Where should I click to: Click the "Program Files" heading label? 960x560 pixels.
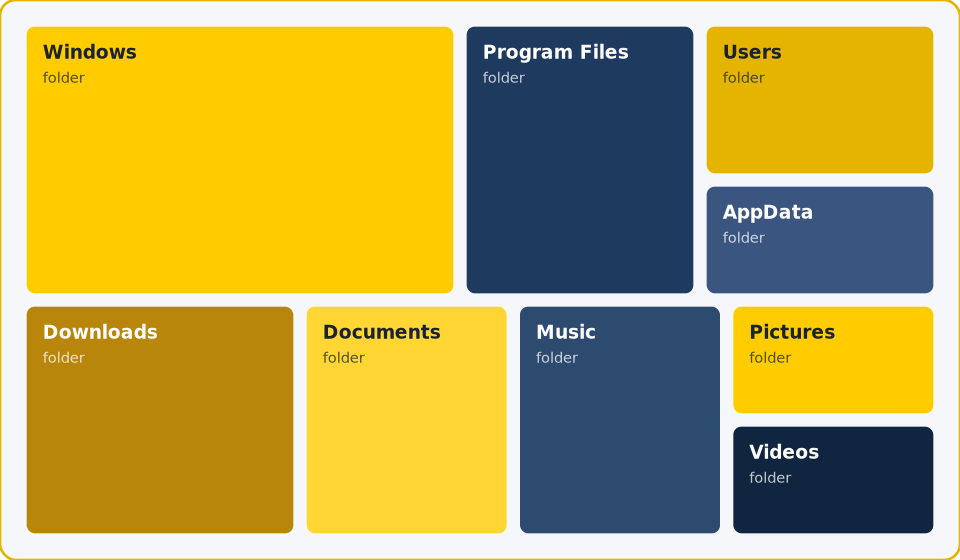point(556,53)
